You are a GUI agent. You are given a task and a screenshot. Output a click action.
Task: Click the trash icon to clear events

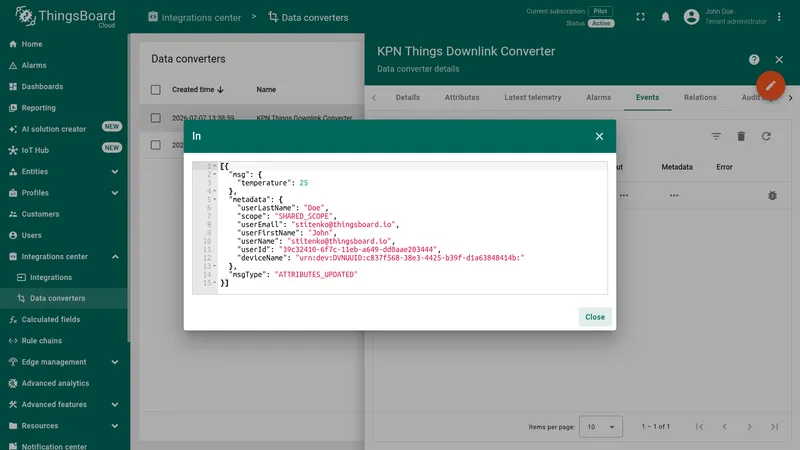[741, 136]
